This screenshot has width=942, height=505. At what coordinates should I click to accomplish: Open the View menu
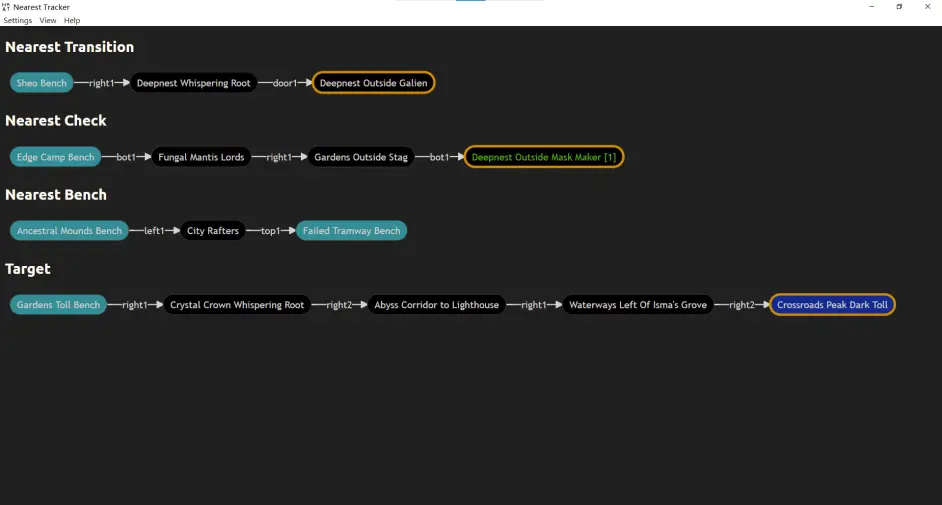(47, 20)
